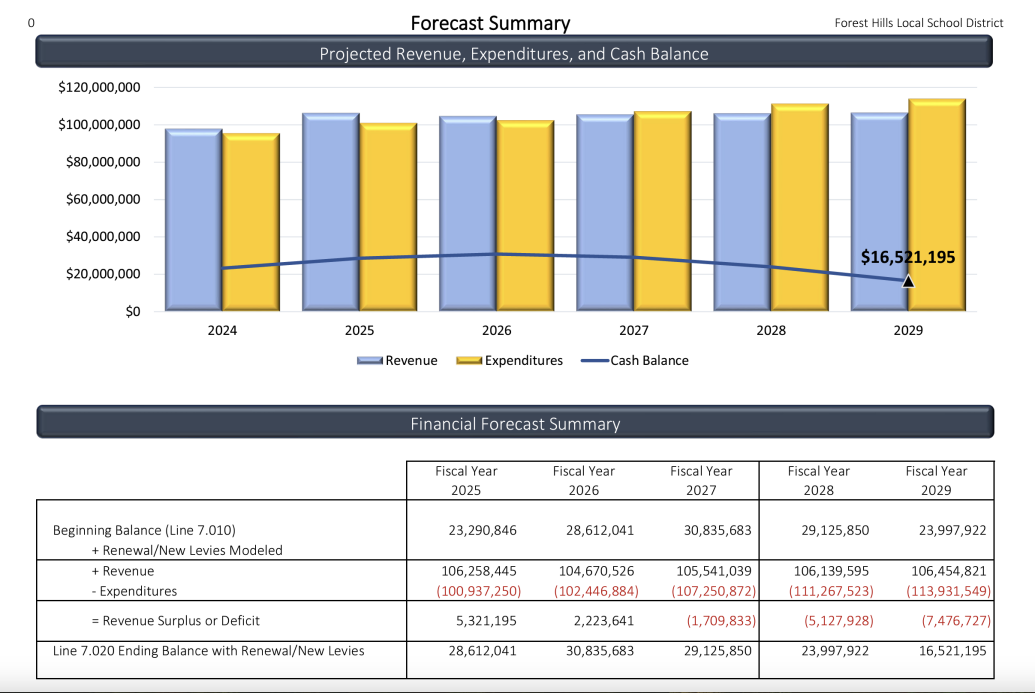Select the 28,612,041 ending balance cell

482,650
